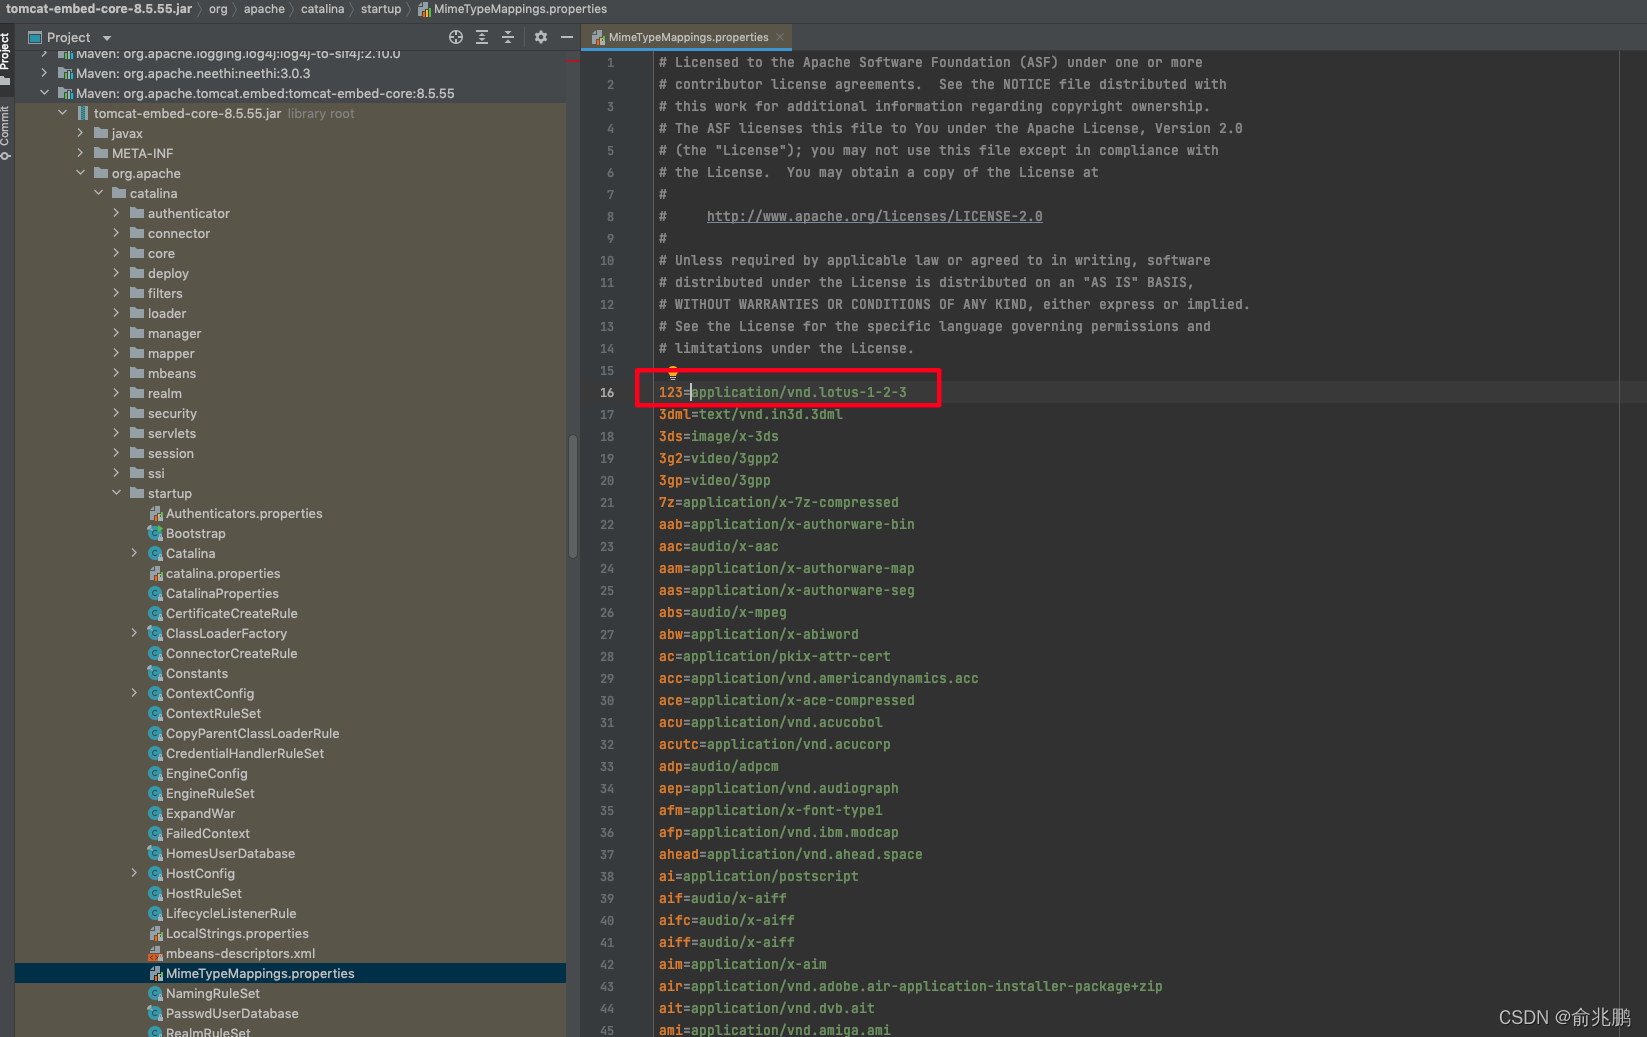The height and width of the screenshot is (1037, 1647).
Task: Click the aac=audio/x-aac line
Action: click(x=718, y=546)
